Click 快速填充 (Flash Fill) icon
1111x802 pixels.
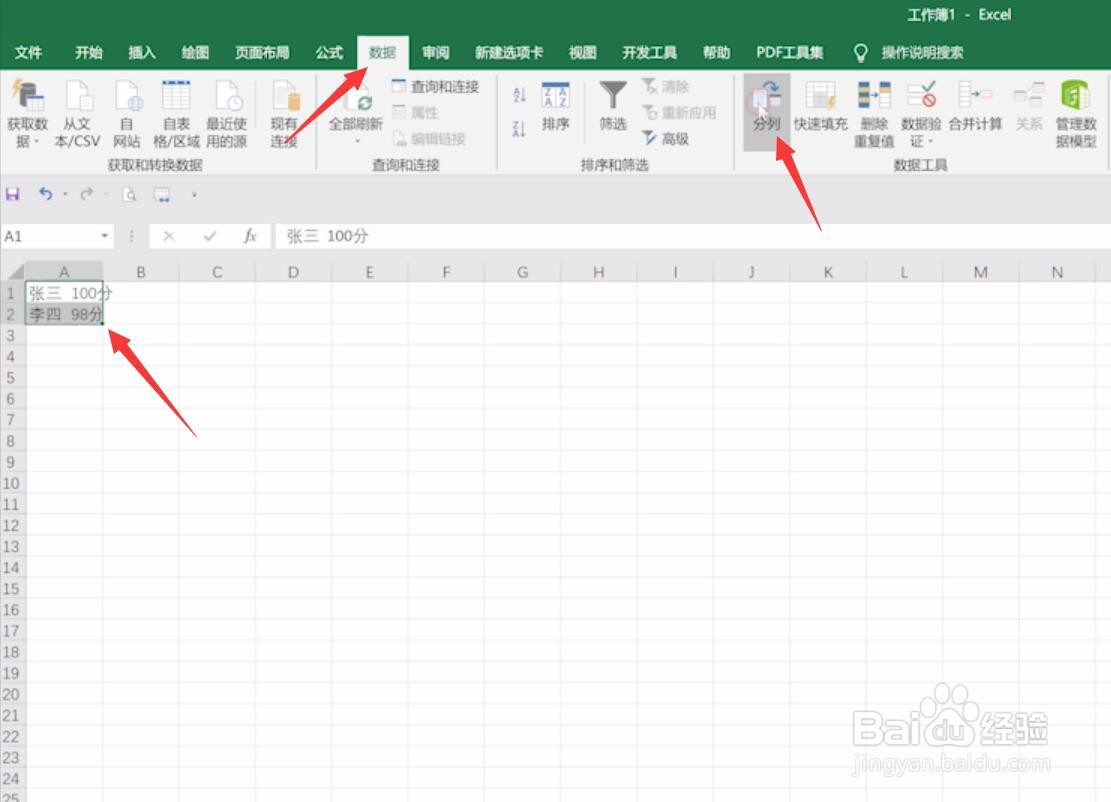[820, 108]
